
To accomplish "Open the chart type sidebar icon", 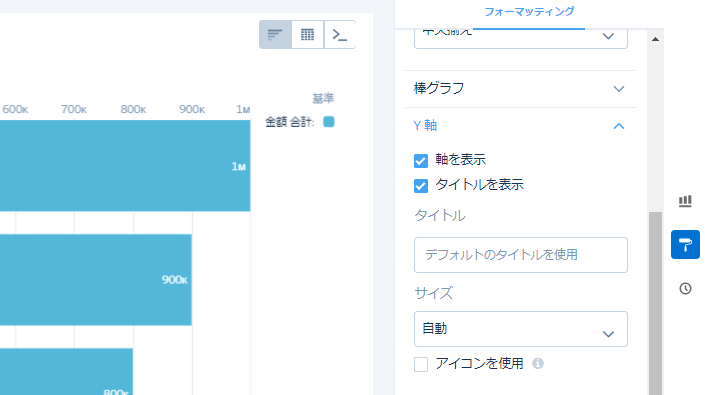I will tap(685, 201).
